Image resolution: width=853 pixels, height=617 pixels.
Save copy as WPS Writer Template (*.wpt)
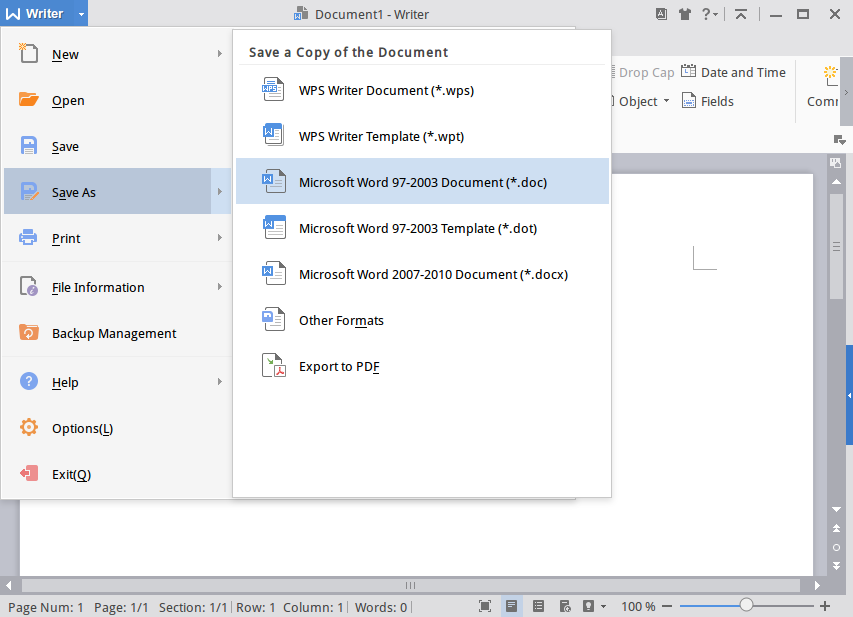coord(422,135)
